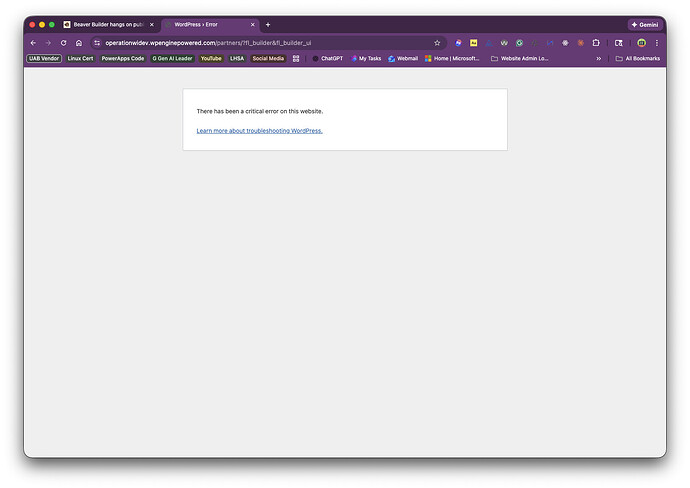
Task: Open the Extensions puzzle piece menu
Action: click(596, 43)
